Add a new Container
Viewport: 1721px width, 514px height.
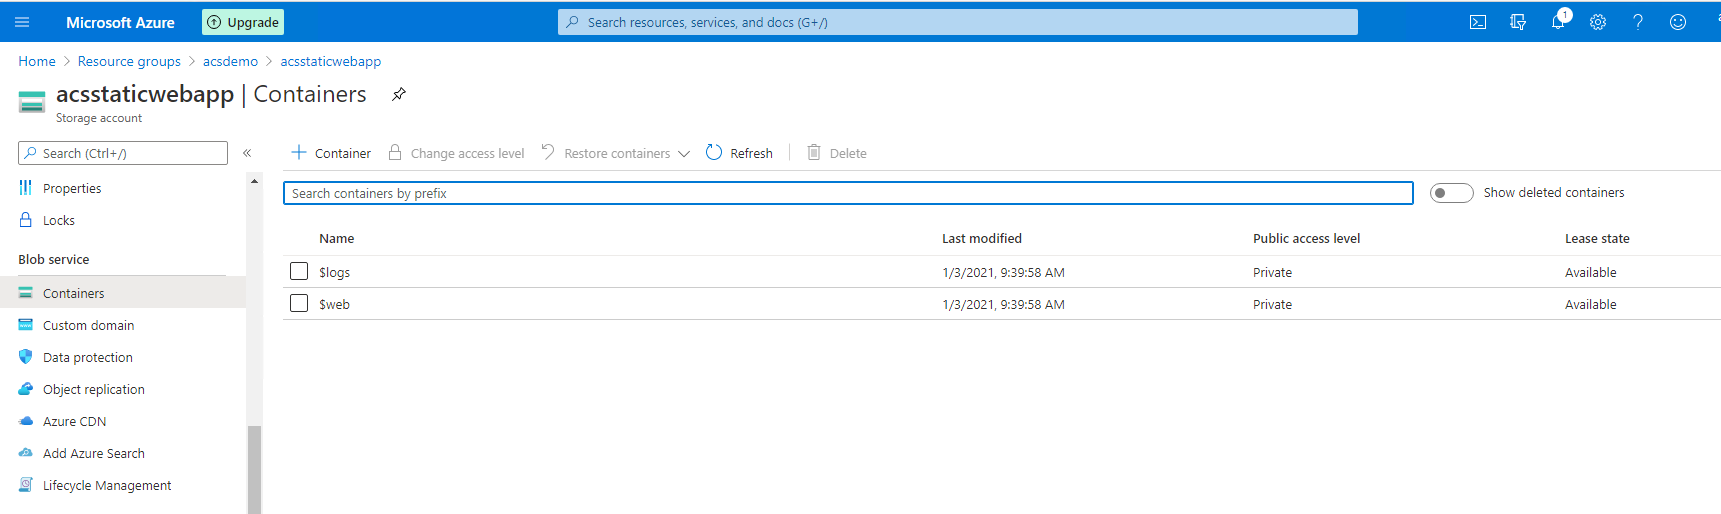[x=331, y=153]
